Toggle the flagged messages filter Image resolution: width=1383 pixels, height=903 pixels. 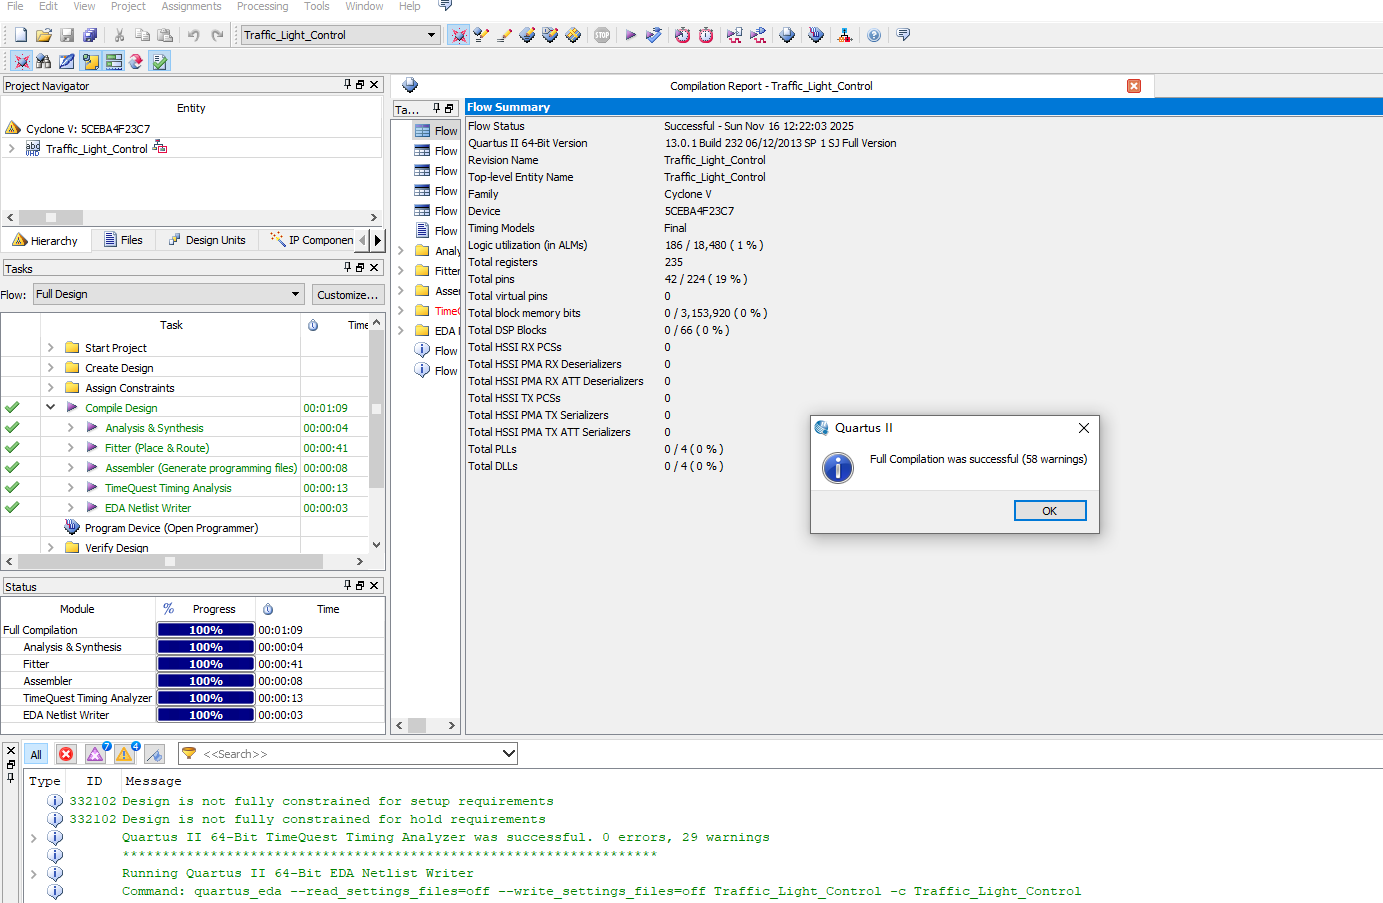pyautogui.click(x=154, y=754)
